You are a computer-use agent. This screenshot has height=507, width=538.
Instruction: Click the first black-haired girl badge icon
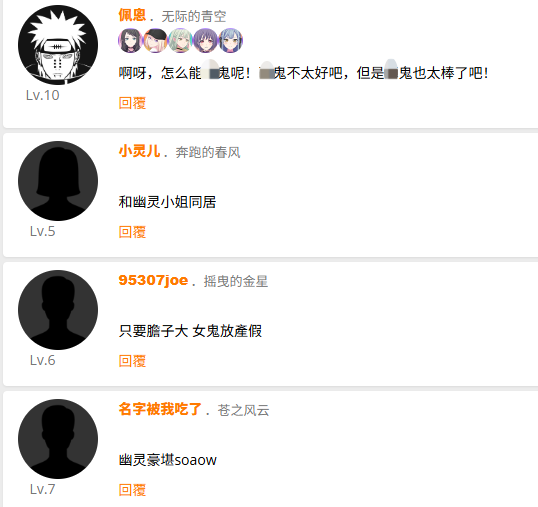[130, 40]
